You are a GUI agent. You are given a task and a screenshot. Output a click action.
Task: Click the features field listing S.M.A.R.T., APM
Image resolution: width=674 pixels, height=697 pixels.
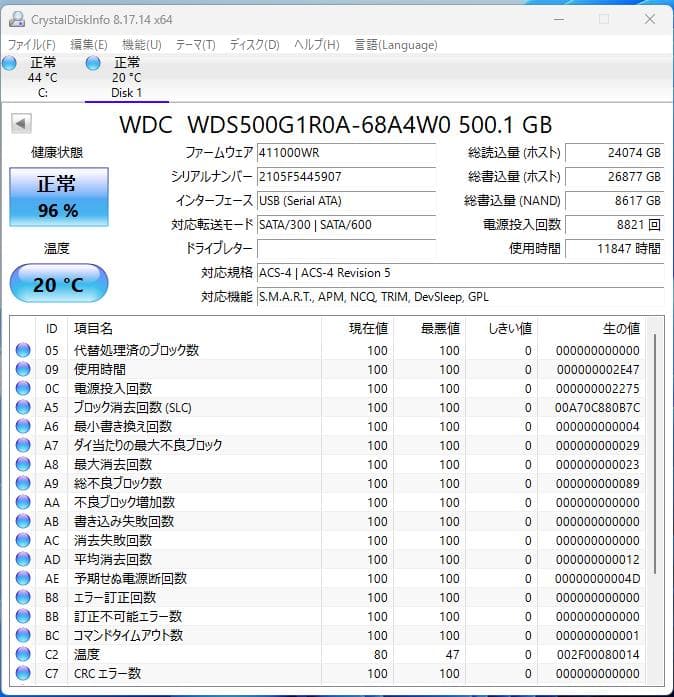pos(461,297)
